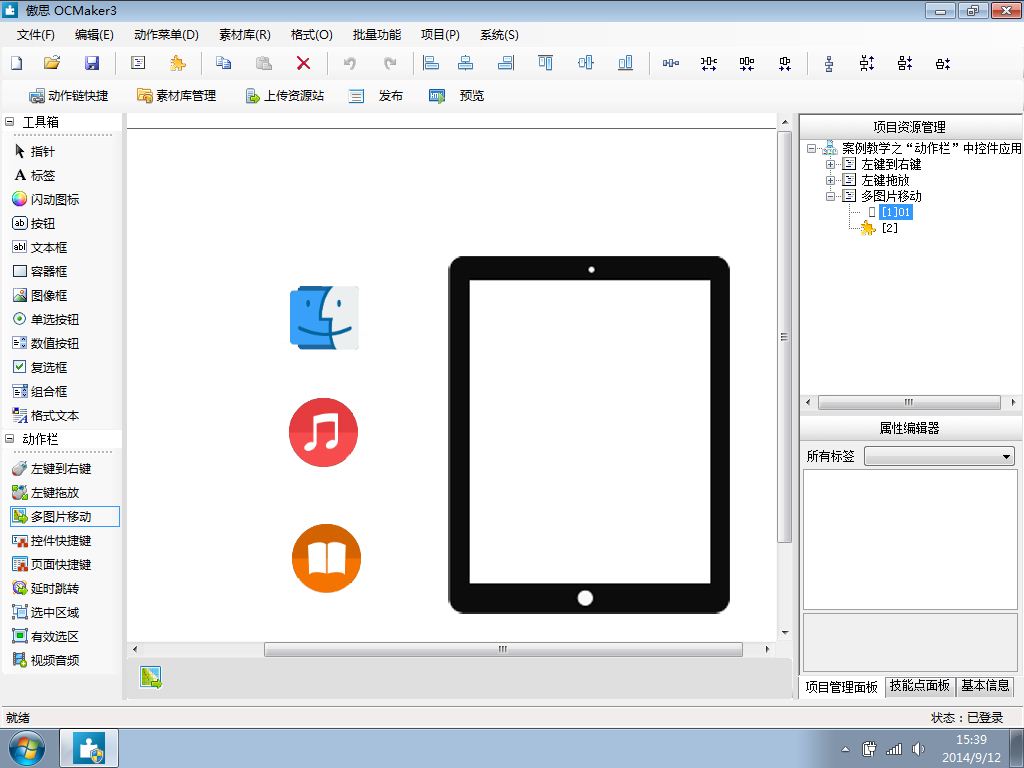Expand the 左键到右键 tree node
The image size is (1024, 768).
tap(831, 164)
